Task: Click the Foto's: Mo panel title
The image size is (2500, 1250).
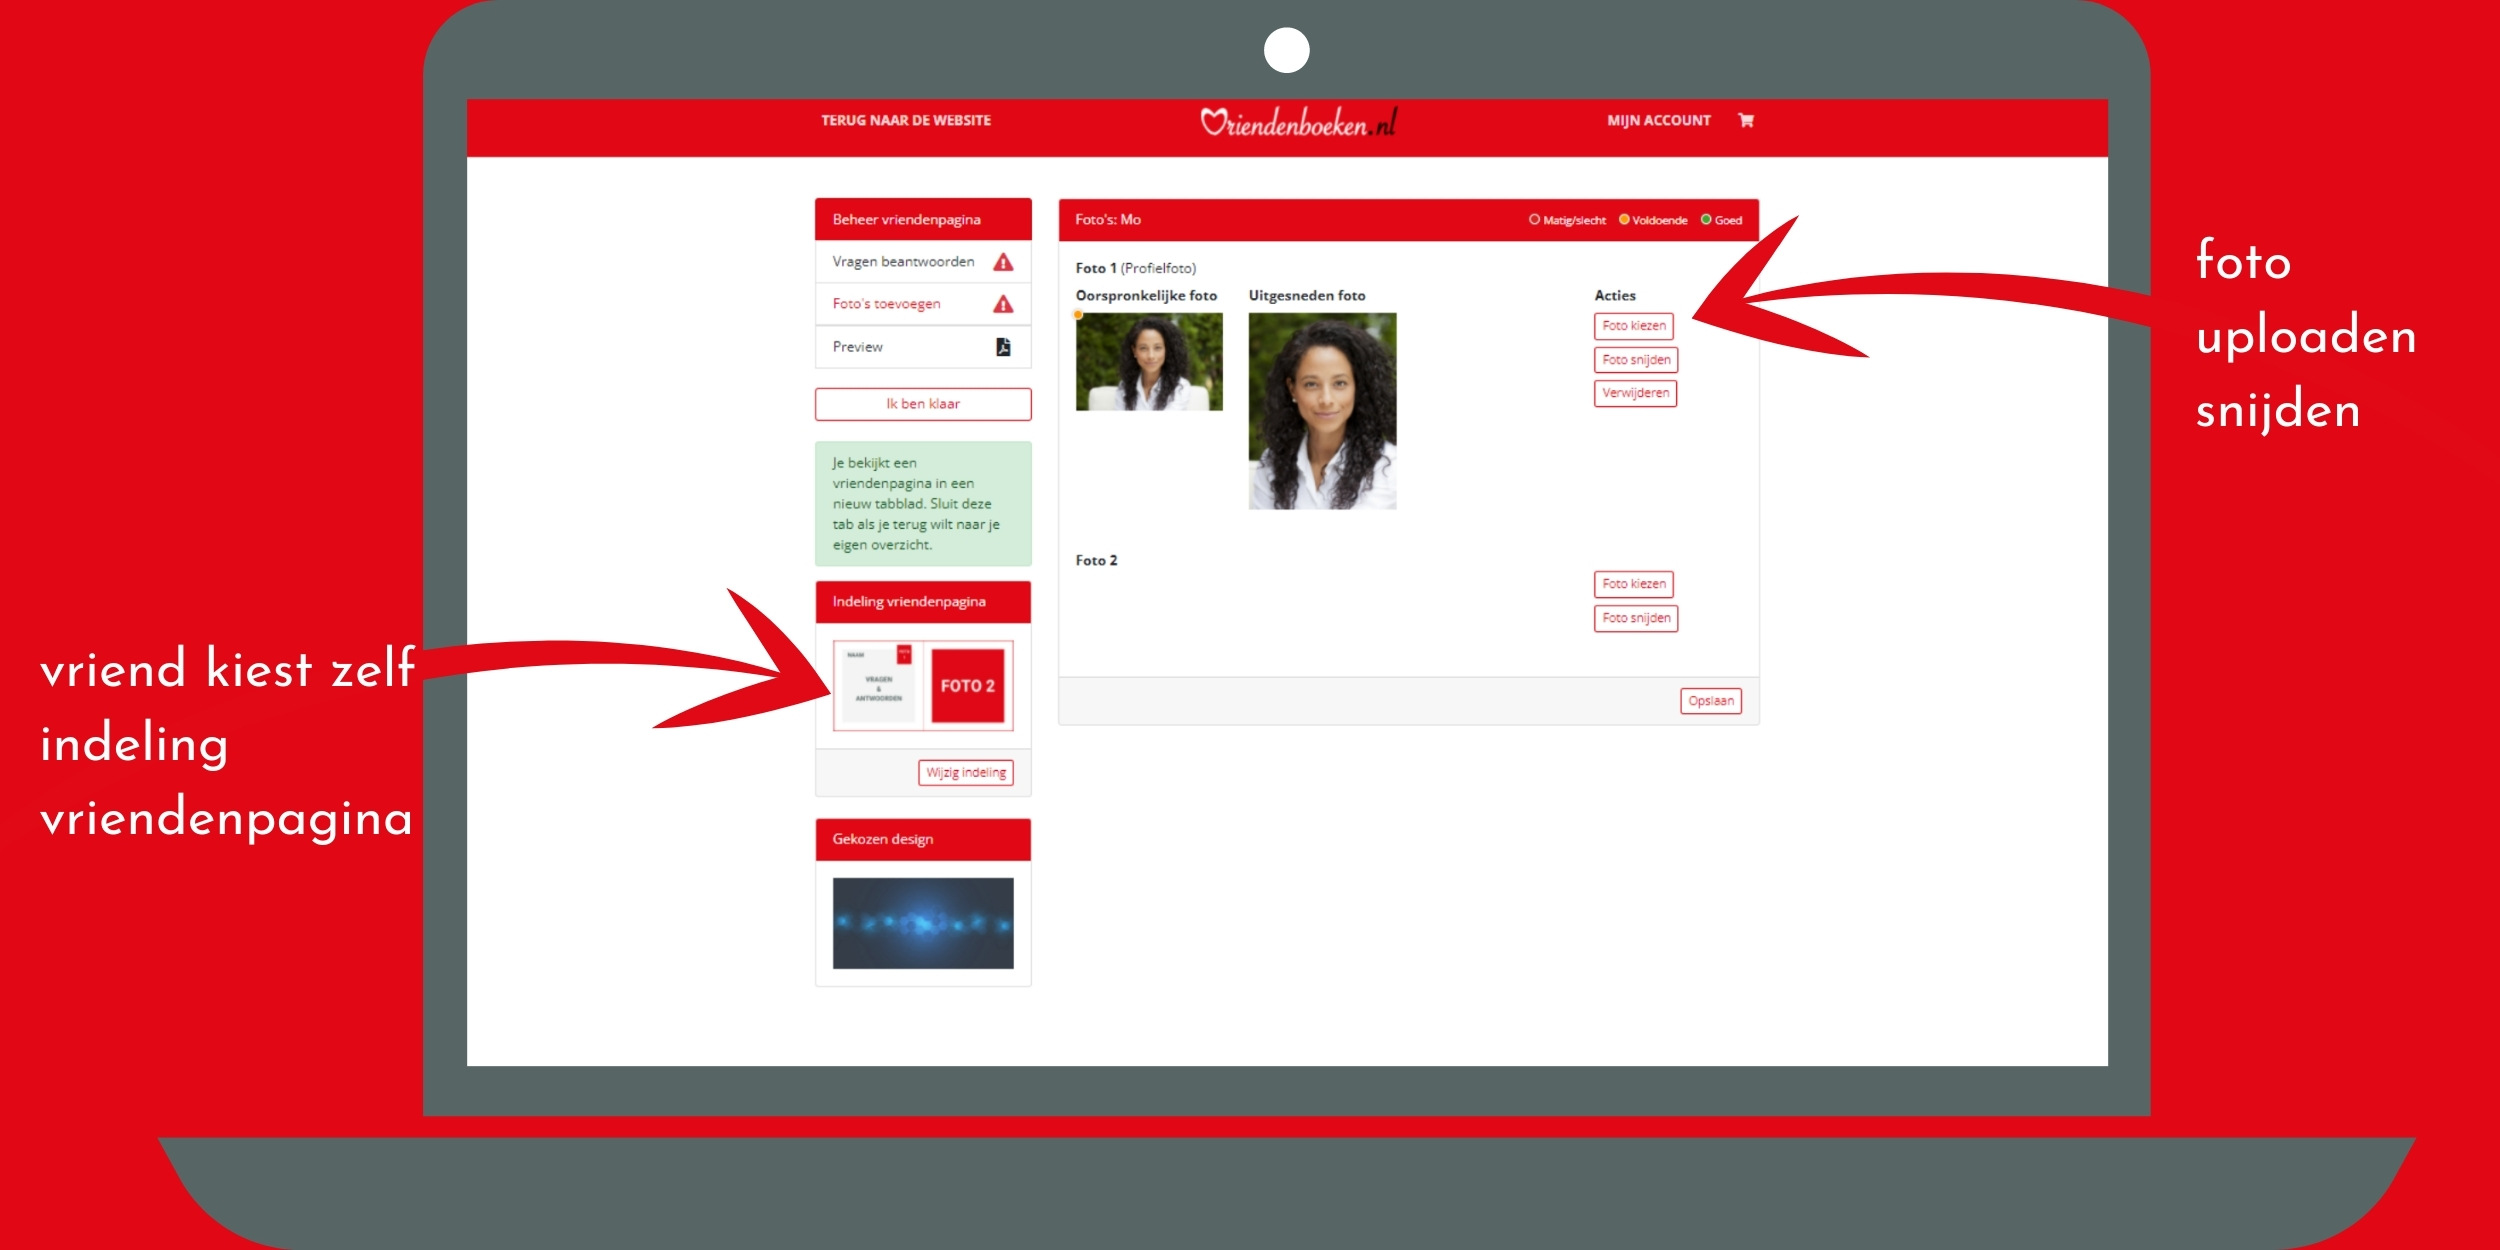Action: click(1108, 220)
